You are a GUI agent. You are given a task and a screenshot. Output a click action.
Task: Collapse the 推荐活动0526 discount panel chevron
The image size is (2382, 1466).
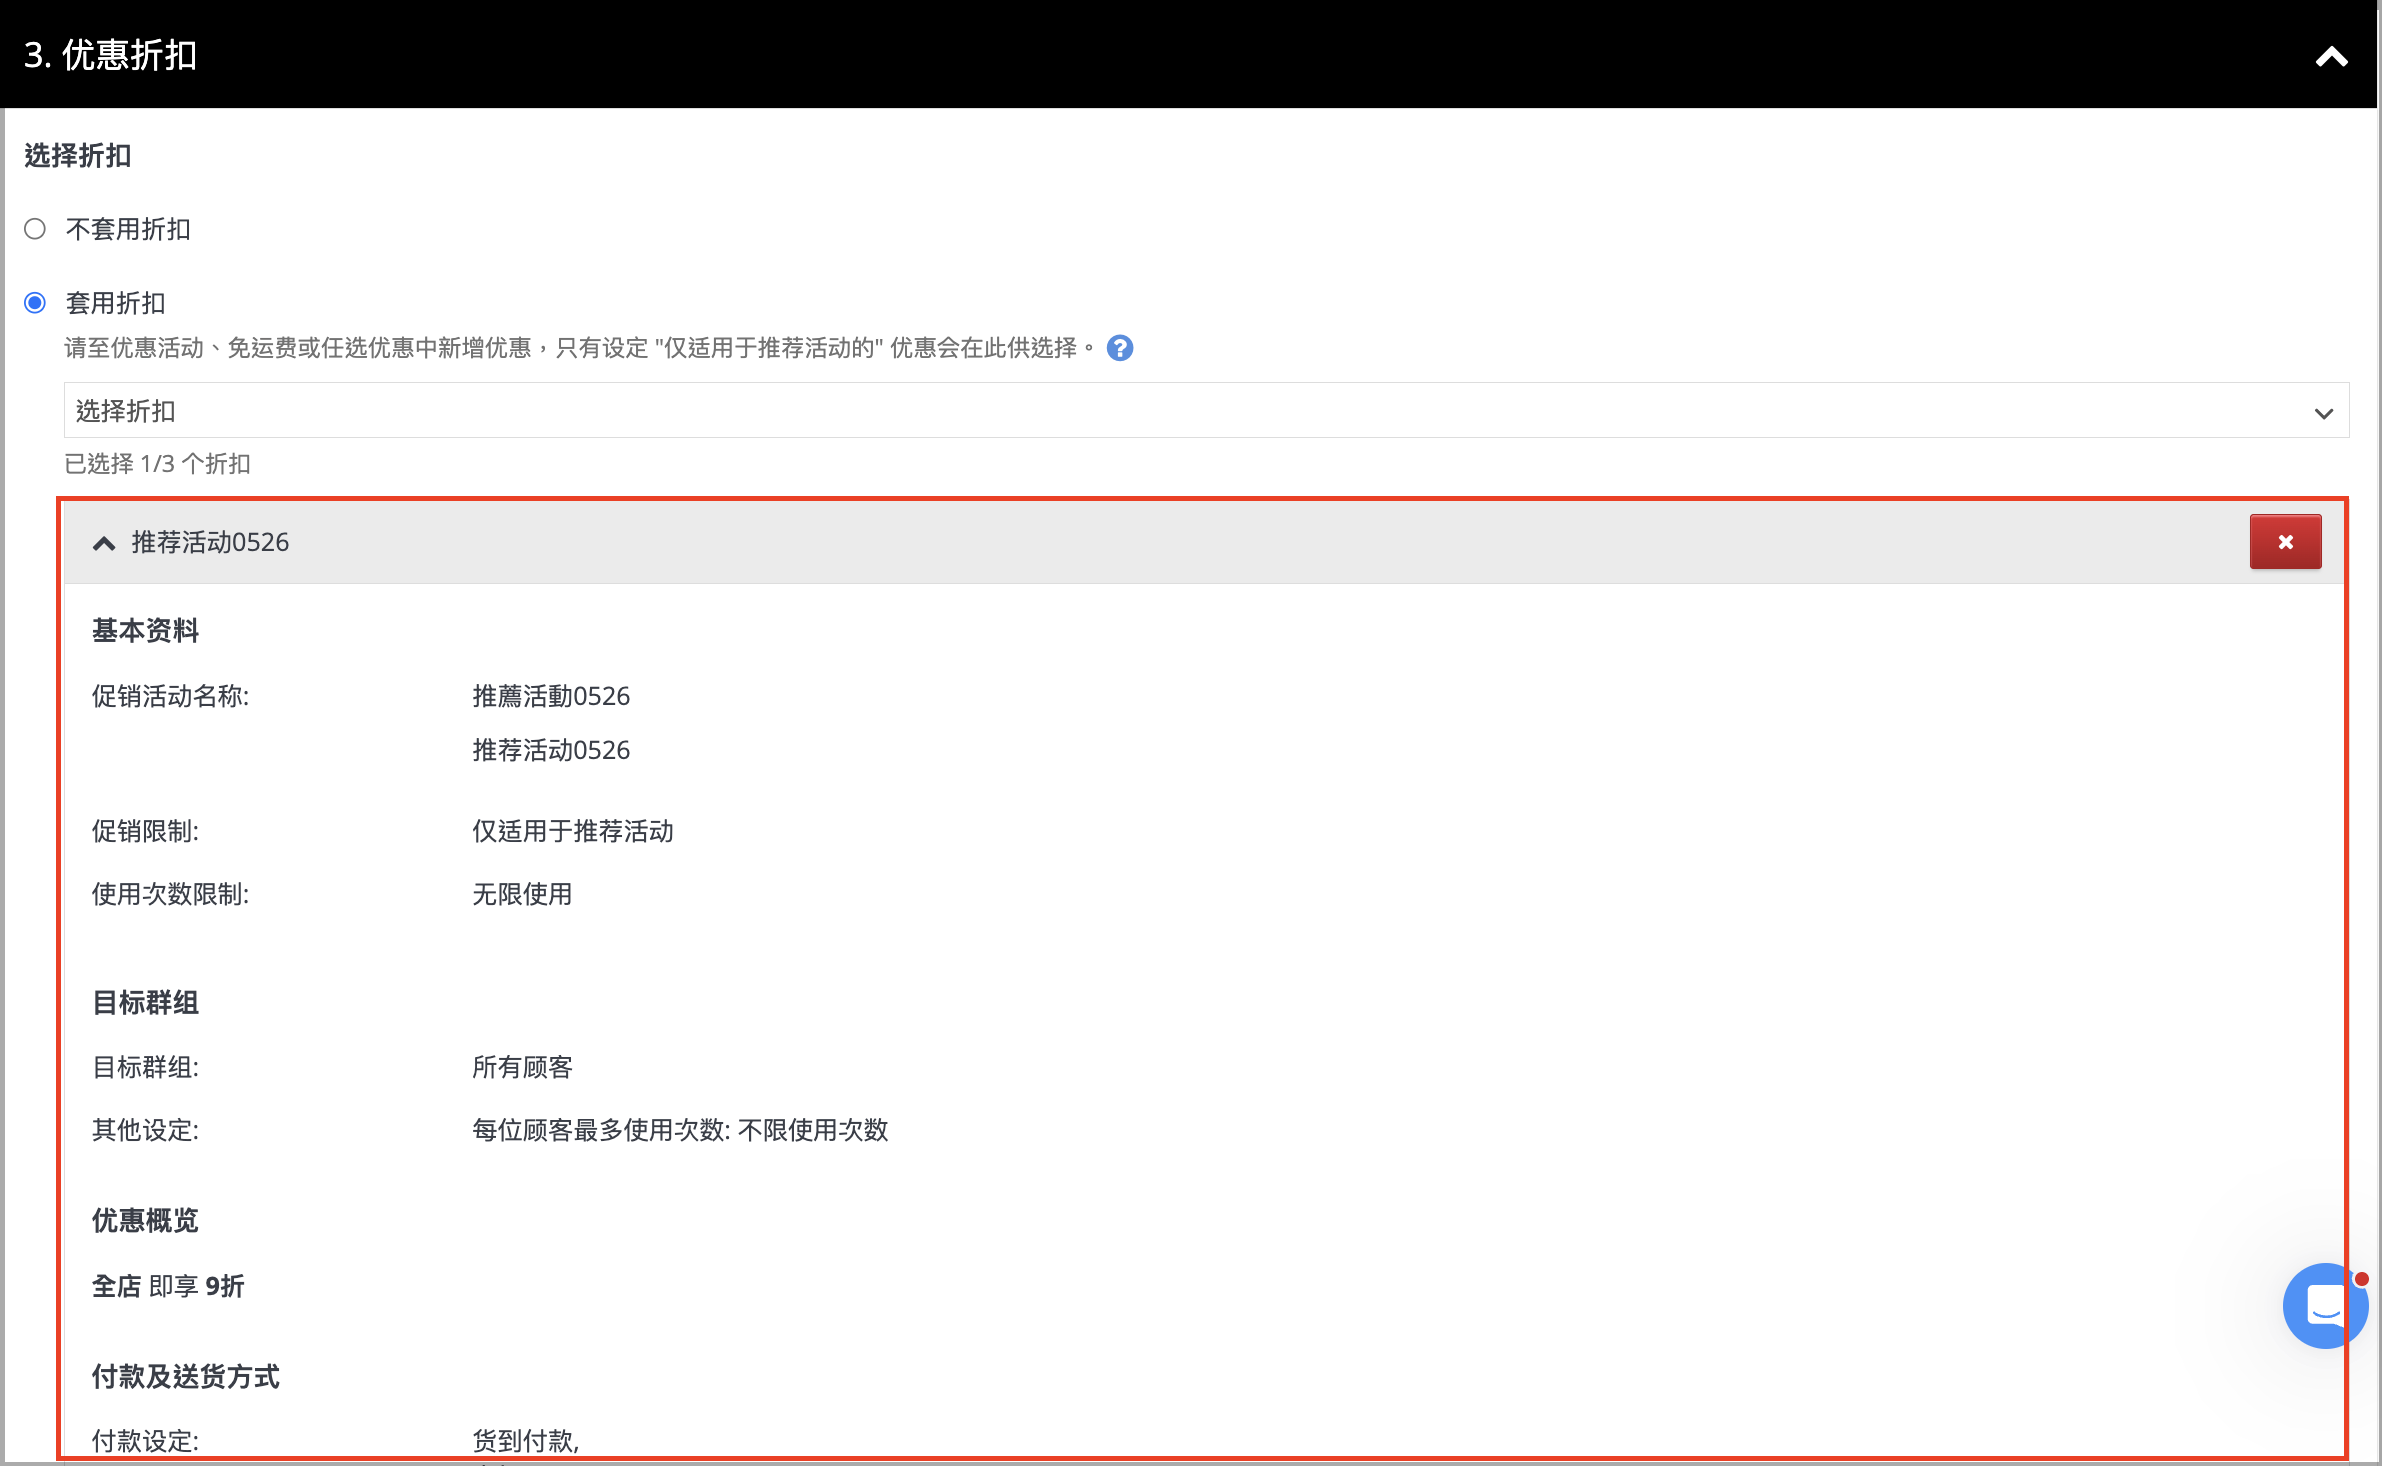click(104, 543)
